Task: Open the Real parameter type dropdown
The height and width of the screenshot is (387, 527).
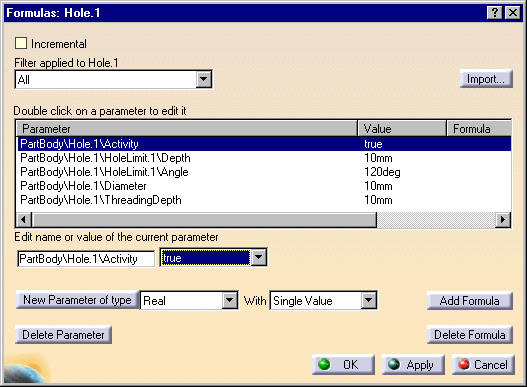Action: 230,301
